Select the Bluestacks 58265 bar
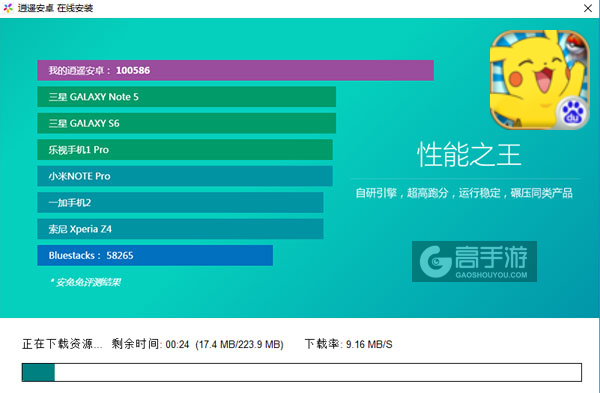Screen dimensions: 600x393 pyautogui.click(x=155, y=255)
